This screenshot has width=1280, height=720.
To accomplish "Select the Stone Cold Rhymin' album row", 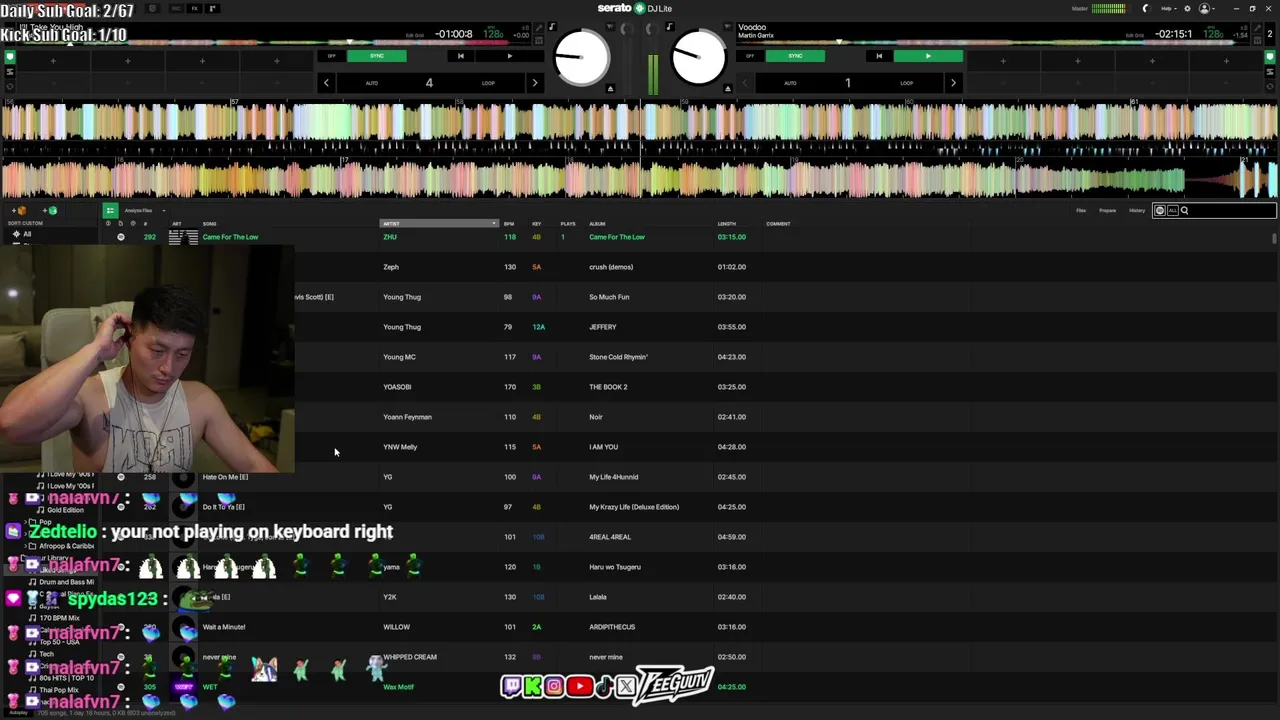I will [x=618, y=357].
